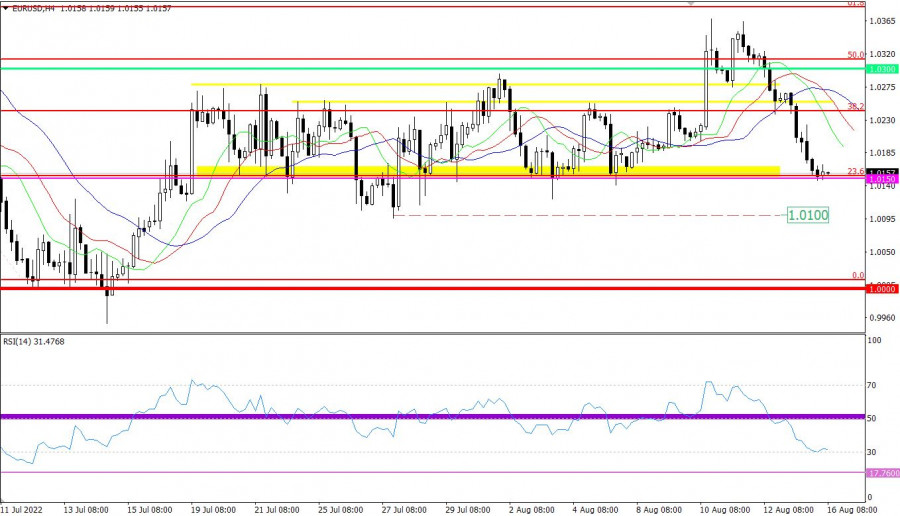Image resolution: width=900 pixels, height=516 pixels.
Task: Click the EURUSD,H4 symbol title
Action: click(x=36, y=8)
